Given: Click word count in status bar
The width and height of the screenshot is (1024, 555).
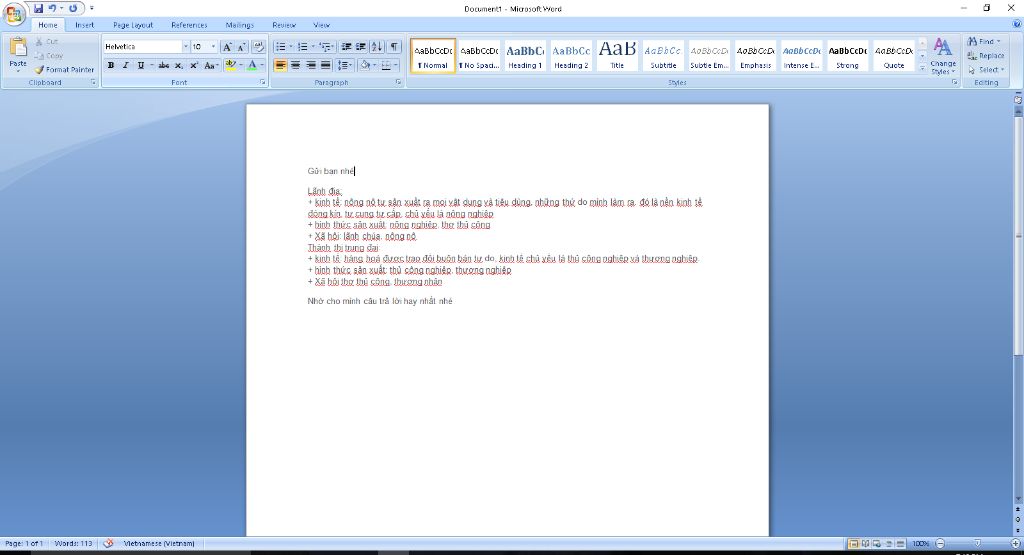Looking at the screenshot, I should (x=73, y=543).
